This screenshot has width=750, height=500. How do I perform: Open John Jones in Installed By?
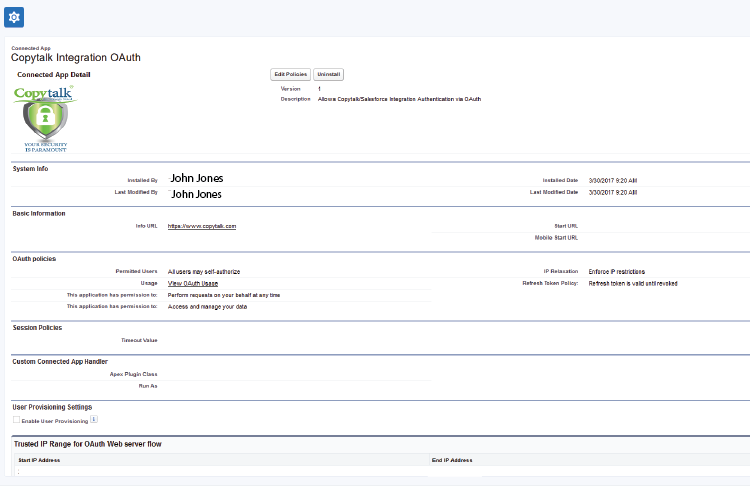pos(195,179)
